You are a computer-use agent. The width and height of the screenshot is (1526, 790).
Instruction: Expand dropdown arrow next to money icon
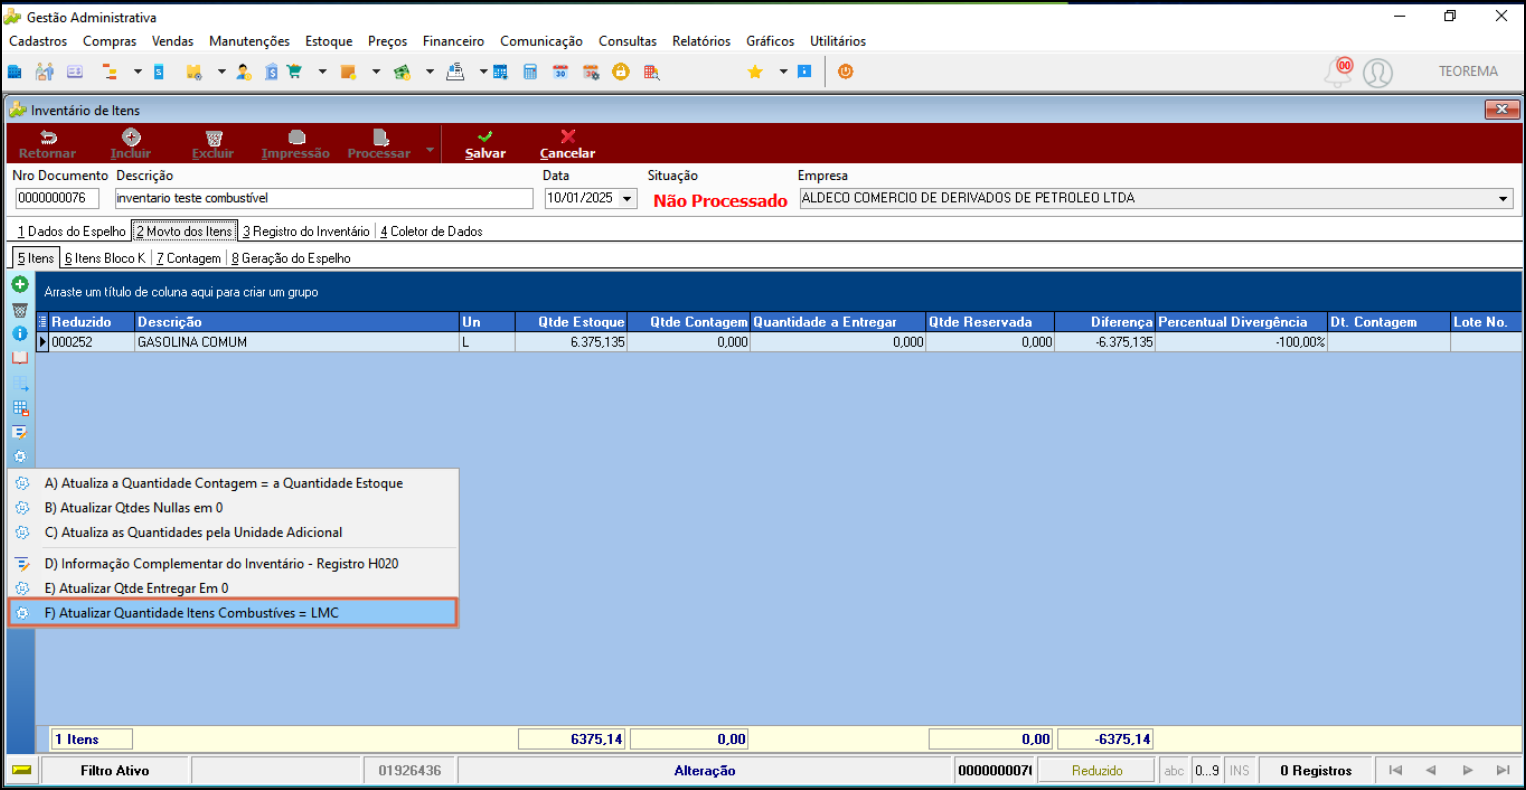tap(429, 72)
